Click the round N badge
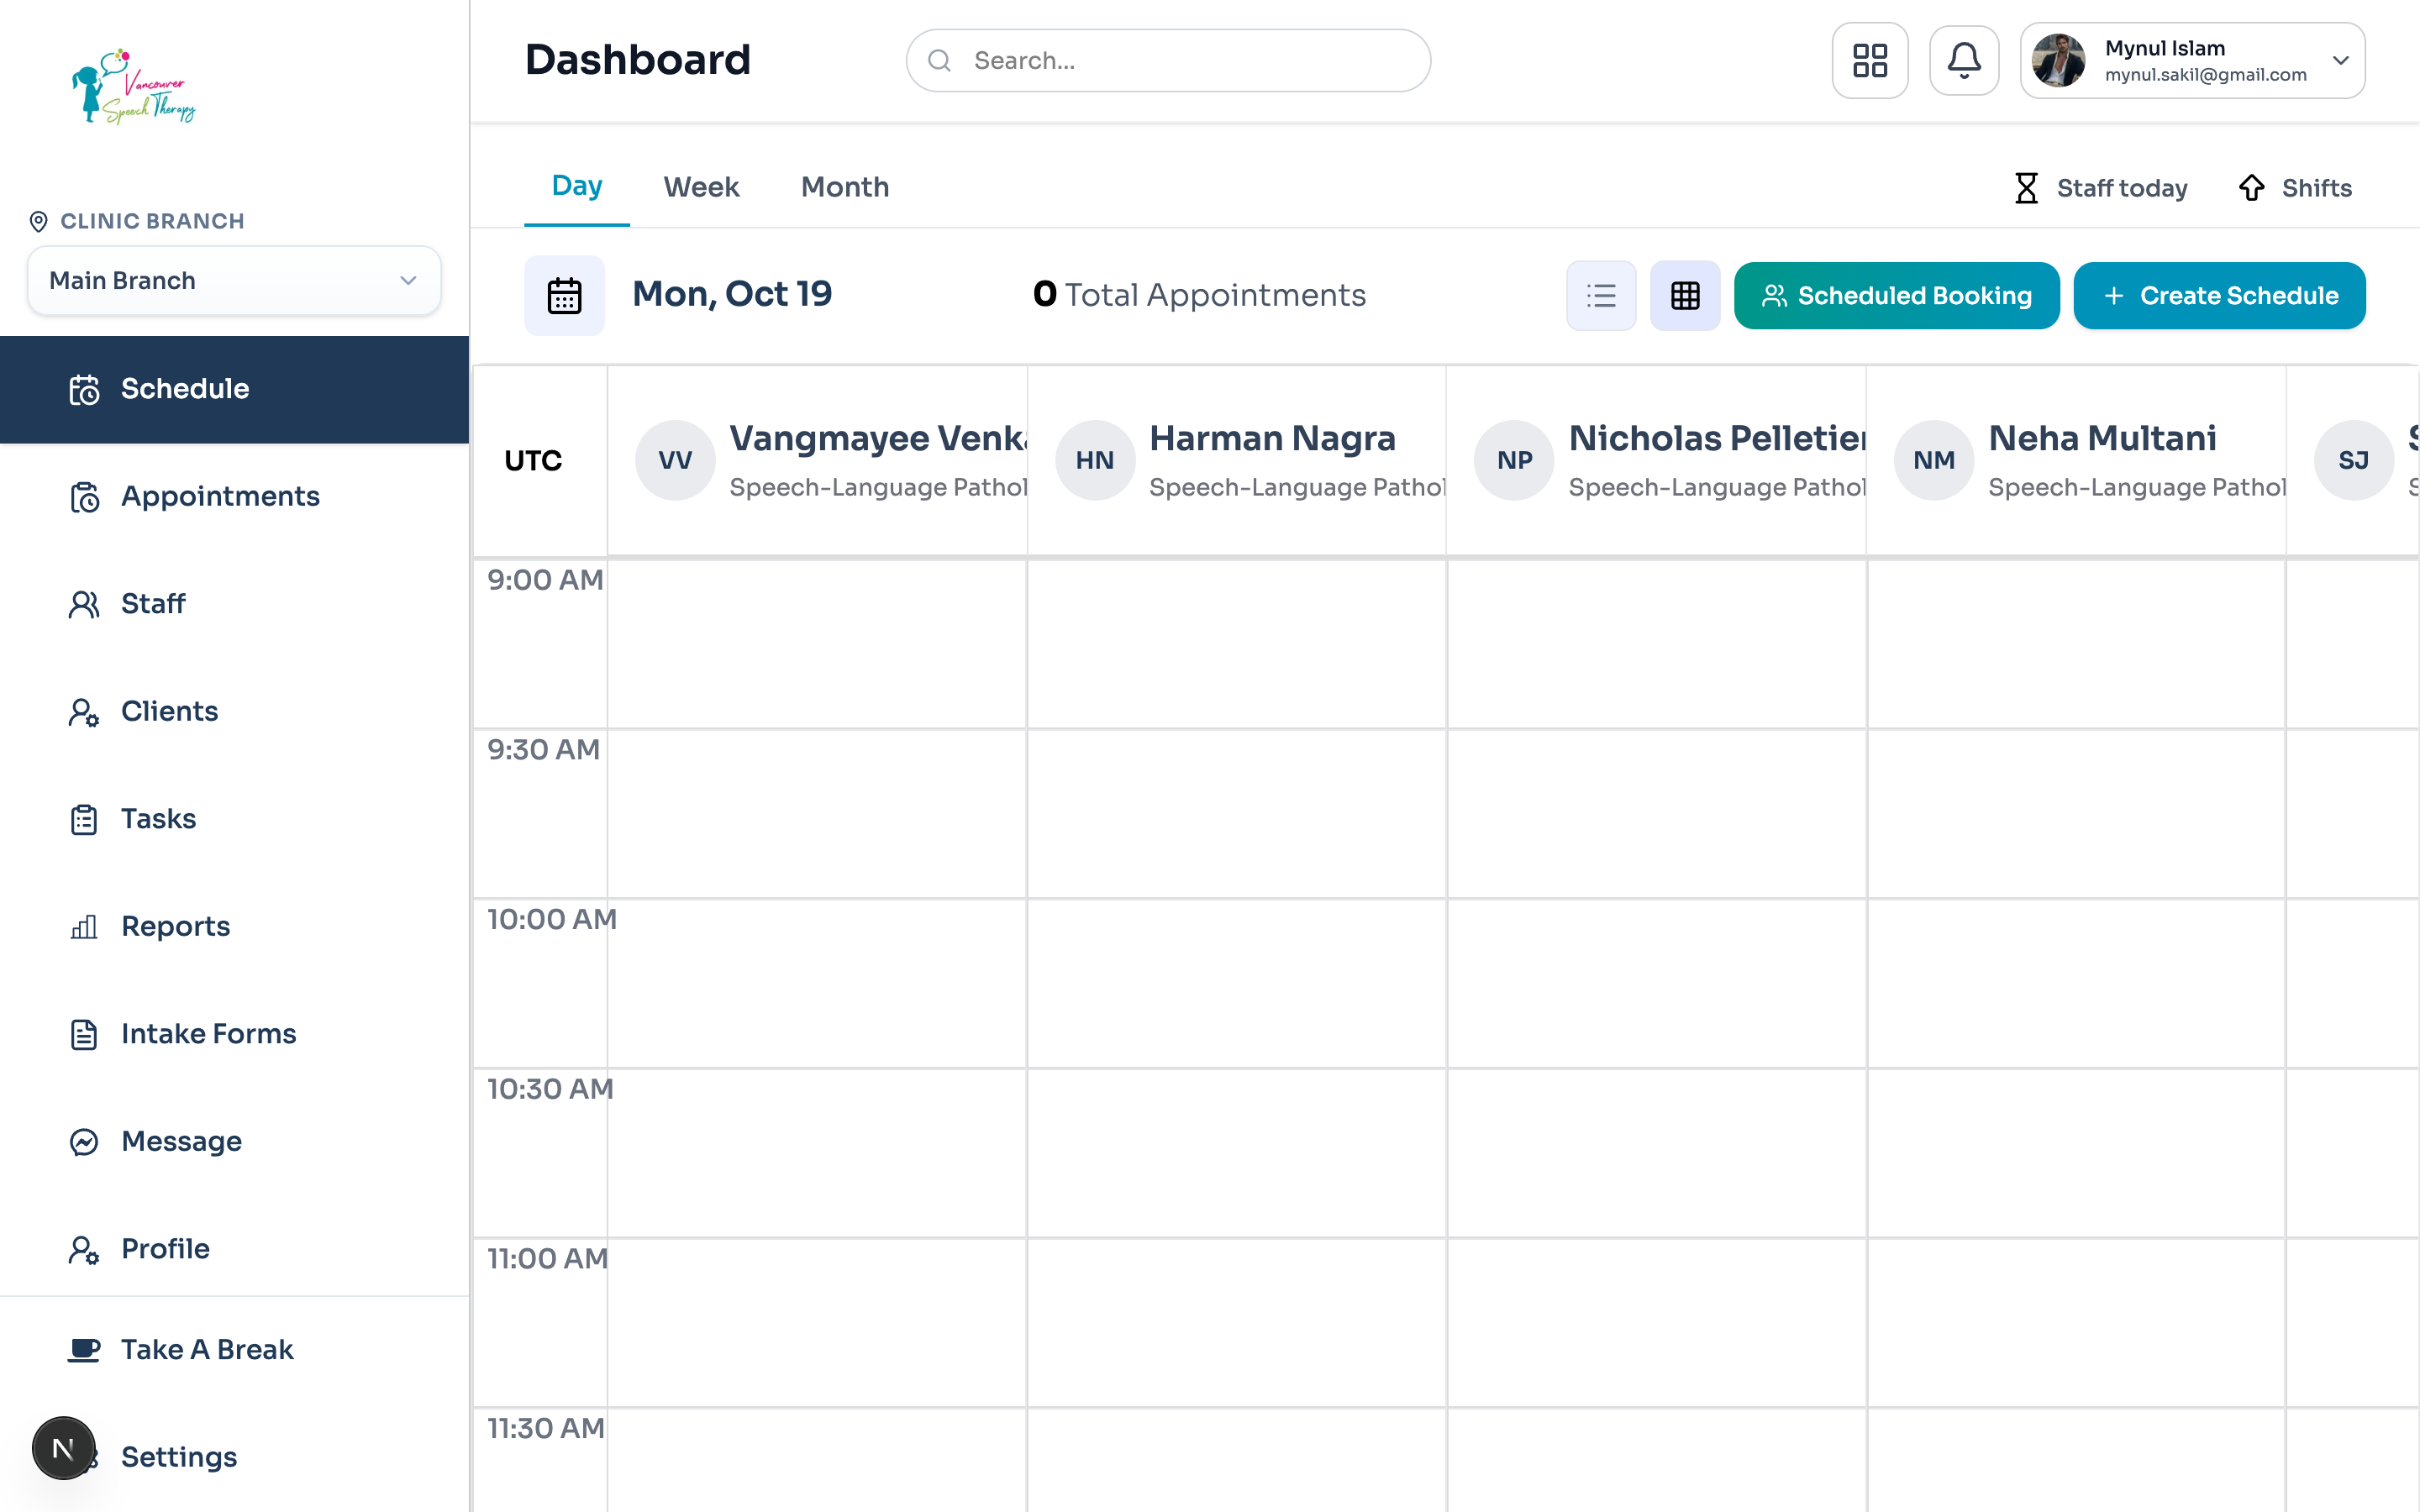Image resolution: width=2420 pixels, height=1512 pixels. point(63,1448)
